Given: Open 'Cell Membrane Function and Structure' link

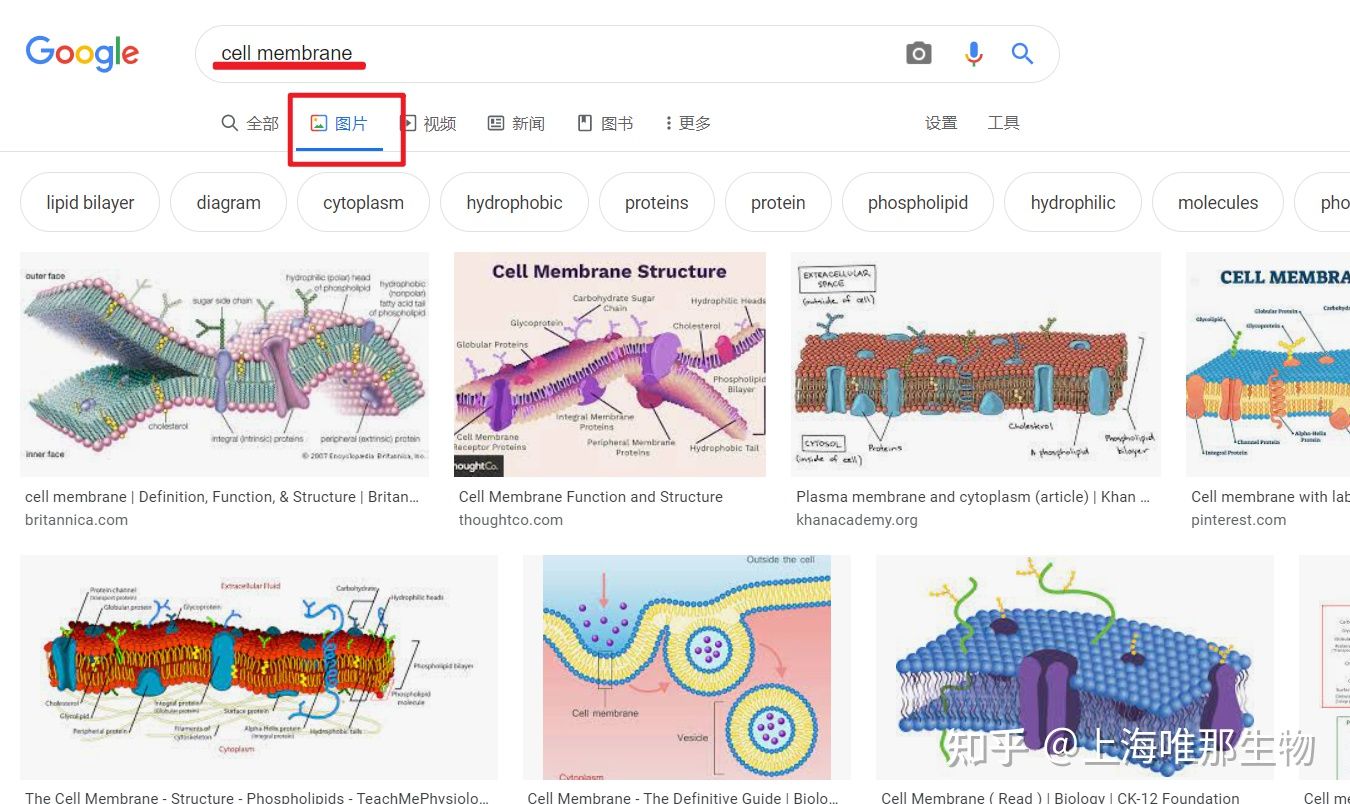Looking at the screenshot, I should [591, 497].
